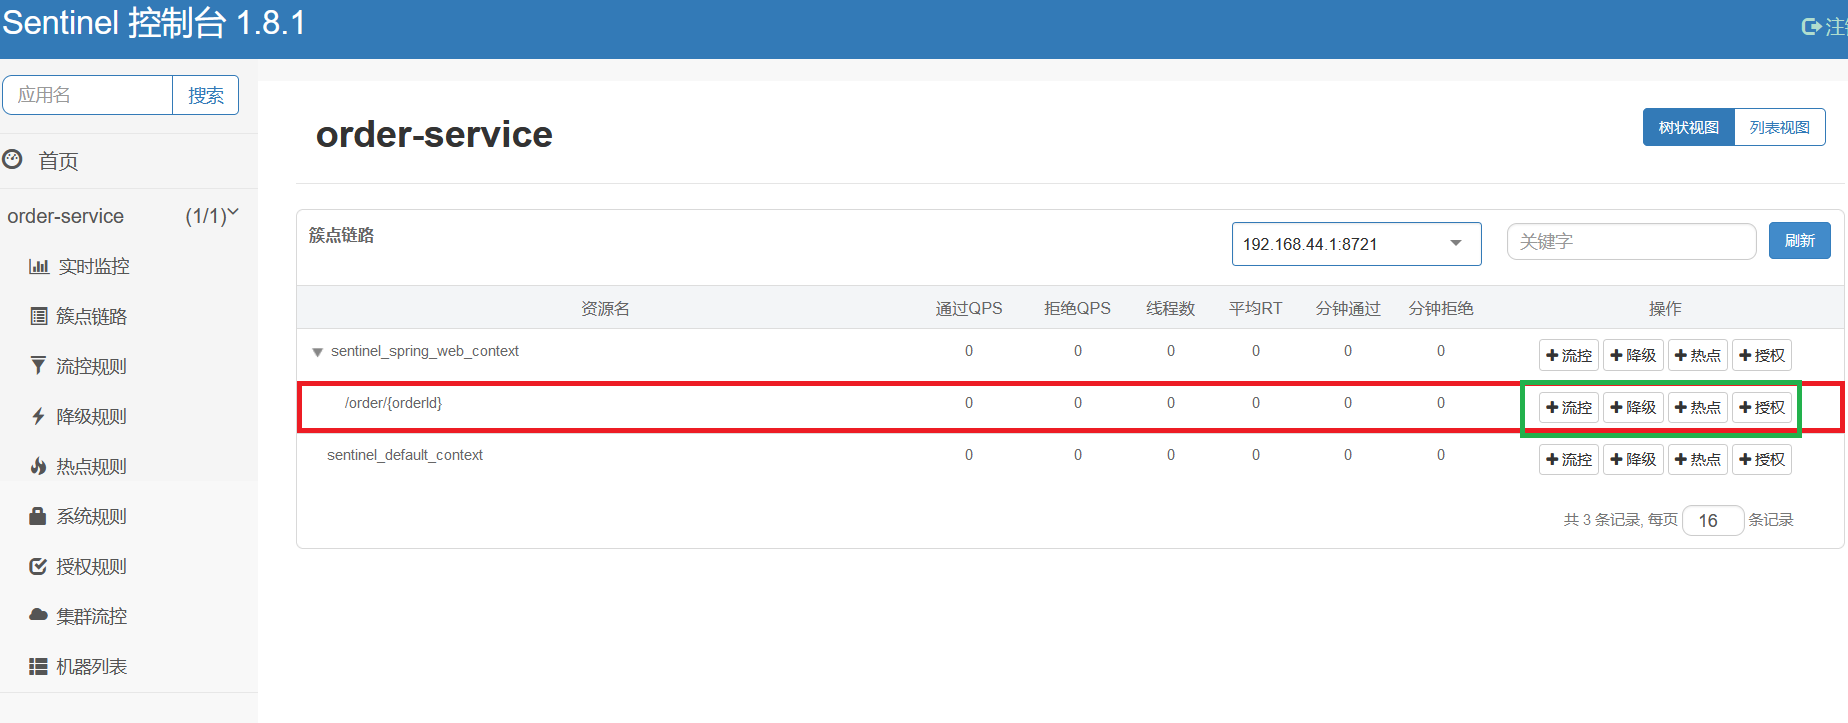The height and width of the screenshot is (723, 1848).
Task: Click the list icon for 簇点链路
Action: pyautogui.click(x=39, y=316)
